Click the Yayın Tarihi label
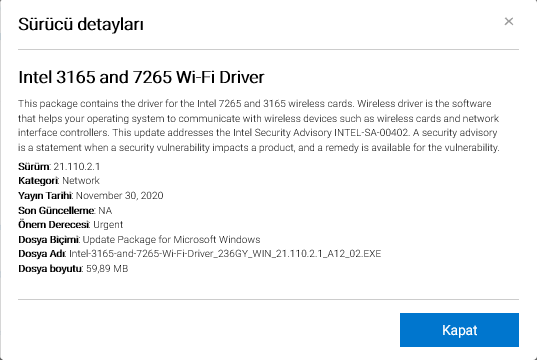 (x=45, y=196)
